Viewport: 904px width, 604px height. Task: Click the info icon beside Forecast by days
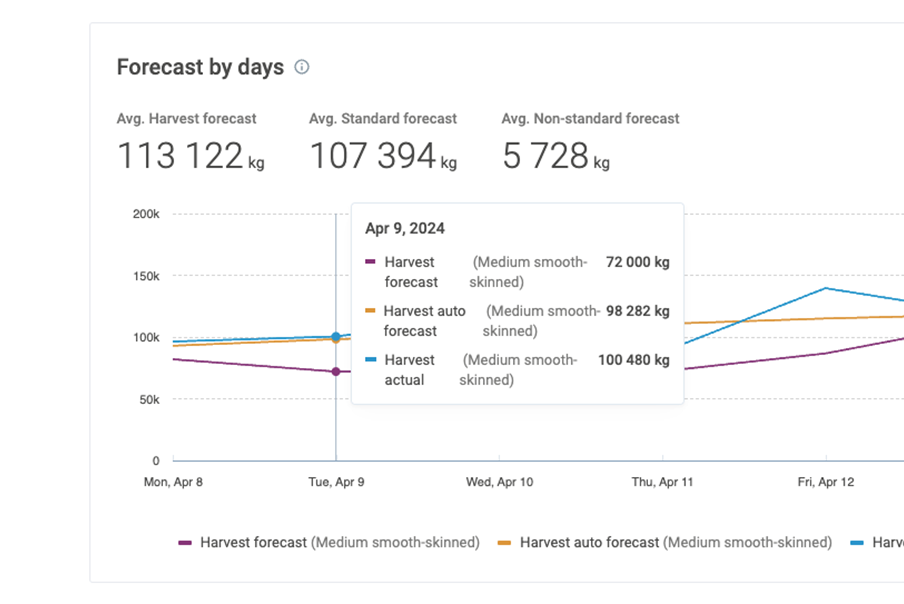[x=302, y=68]
